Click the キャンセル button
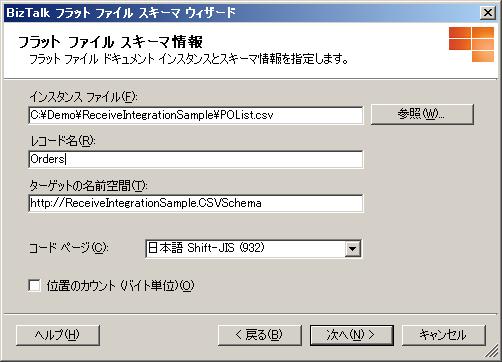 [x=444, y=335]
